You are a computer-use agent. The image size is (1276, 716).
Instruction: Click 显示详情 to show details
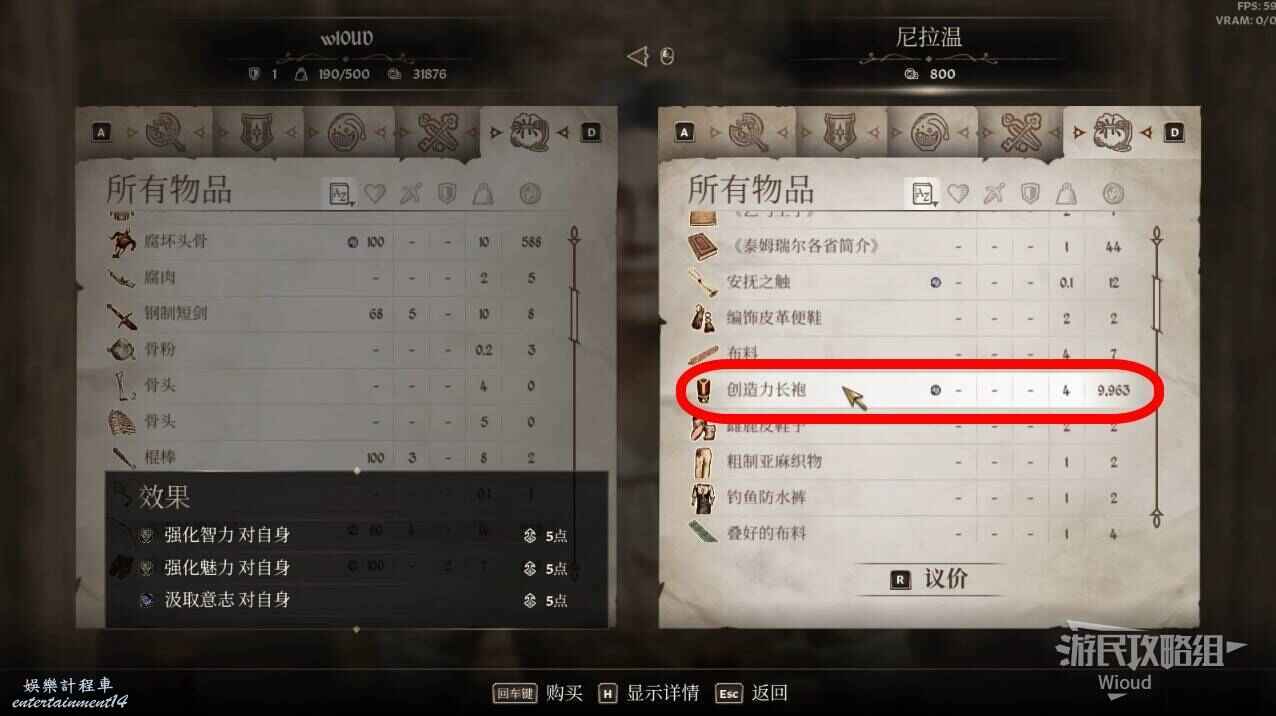pyautogui.click(x=647, y=693)
